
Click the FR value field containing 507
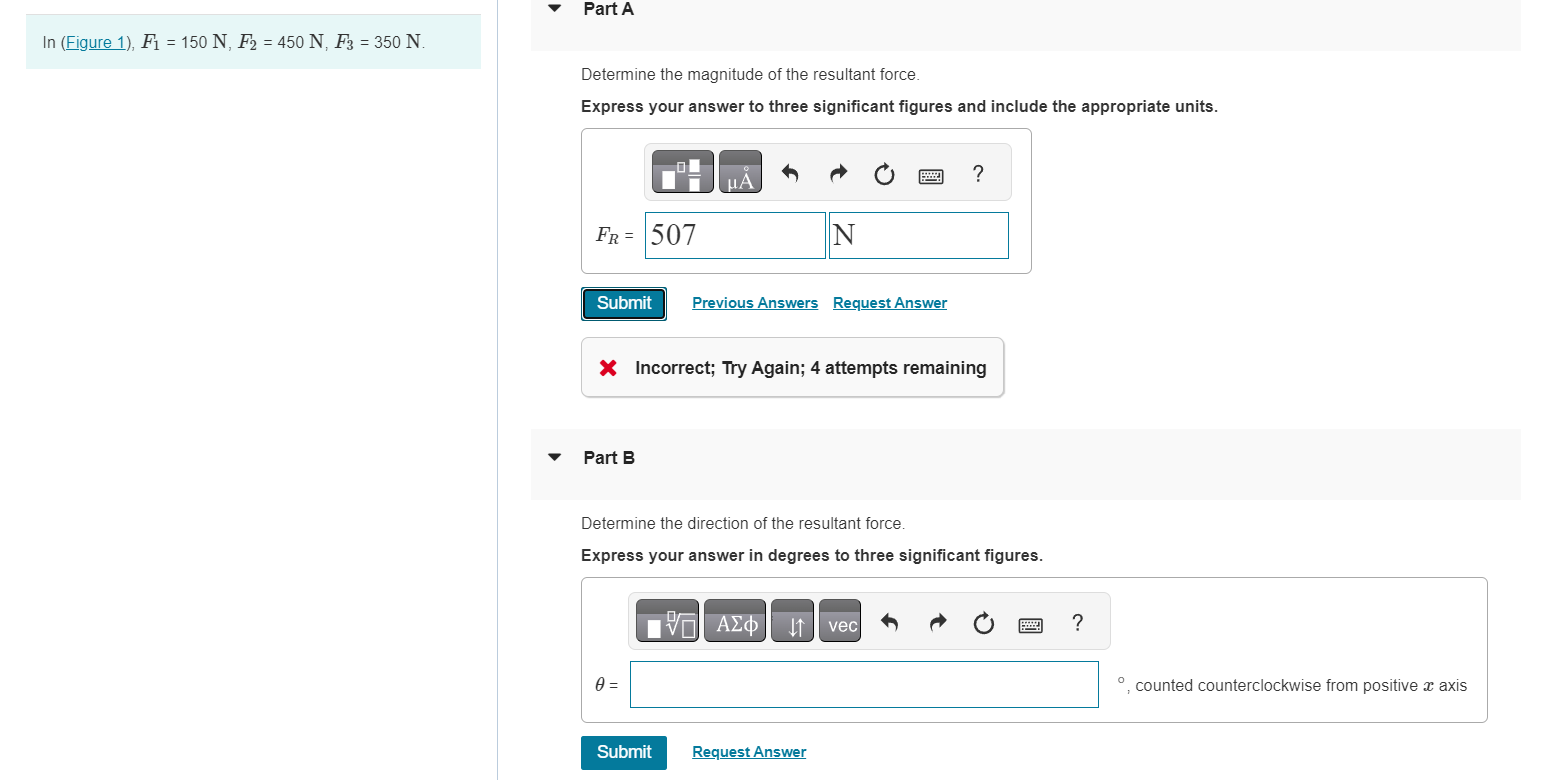[735, 235]
